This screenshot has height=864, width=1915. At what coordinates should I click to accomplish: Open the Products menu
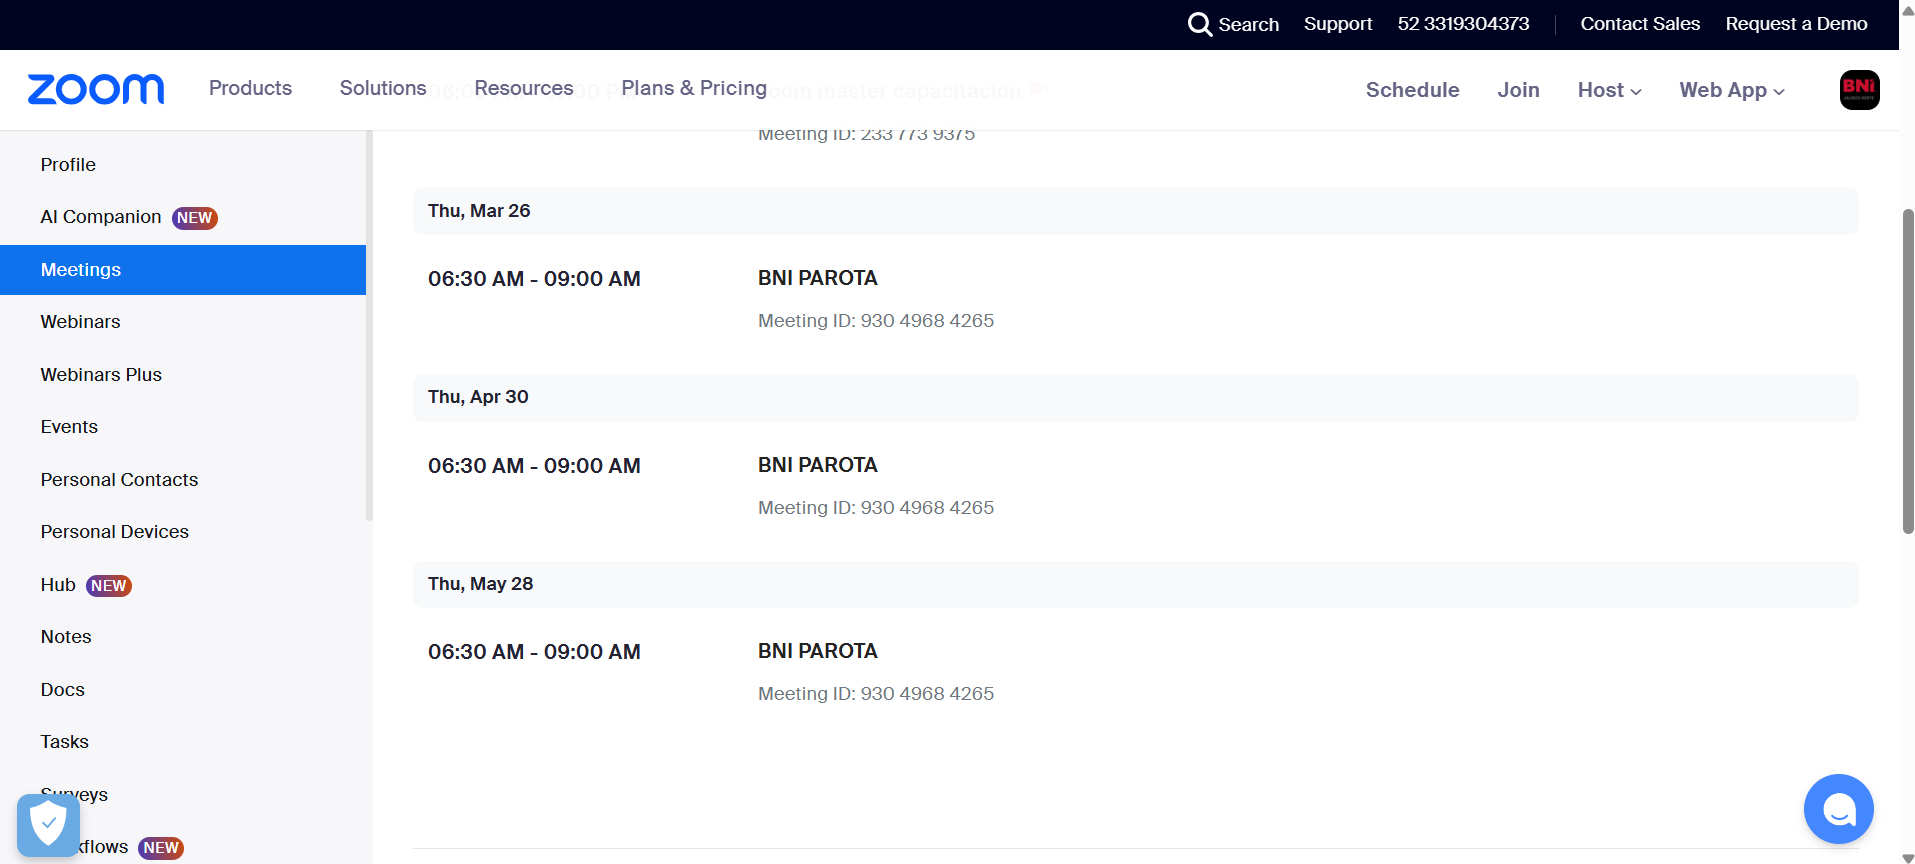tap(250, 88)
